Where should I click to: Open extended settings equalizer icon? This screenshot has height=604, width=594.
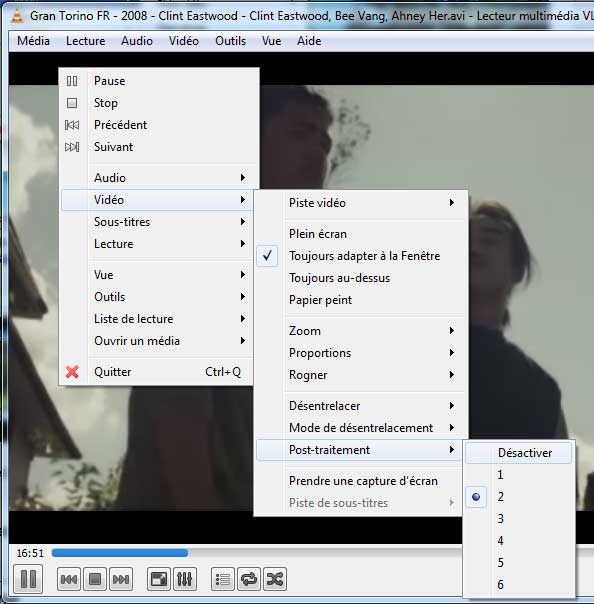[185, 579]
